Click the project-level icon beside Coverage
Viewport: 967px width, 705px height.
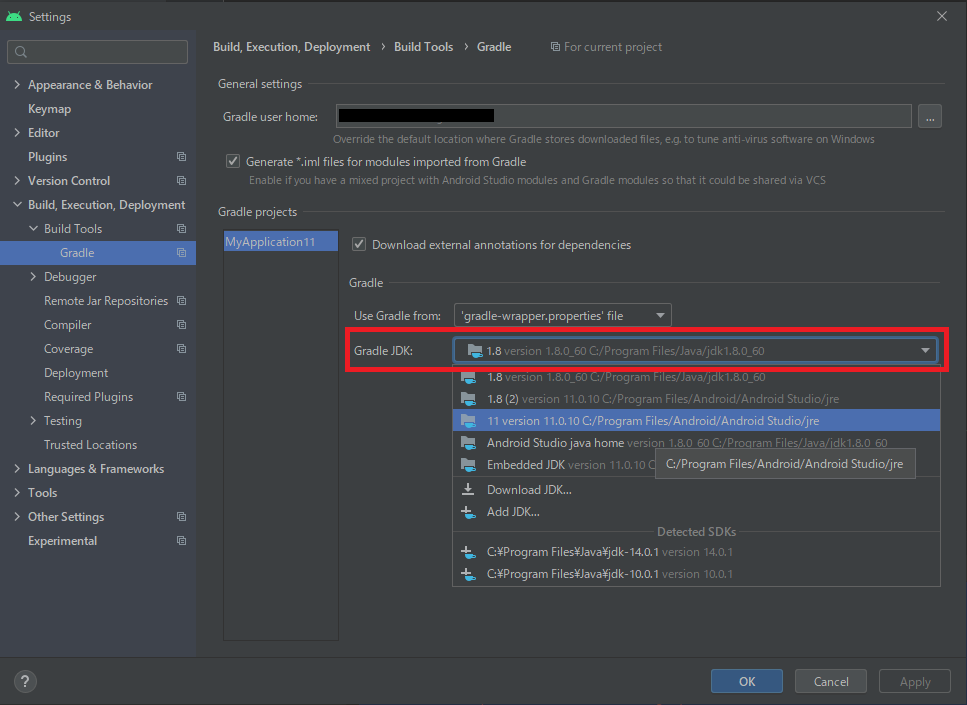(x=181, y=349)
